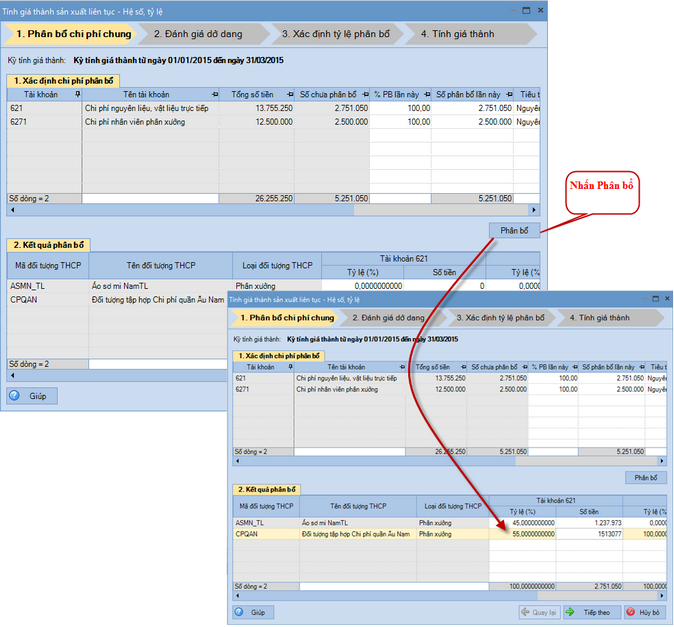Close the front window
674x627 pixels.
pos(667,299)
